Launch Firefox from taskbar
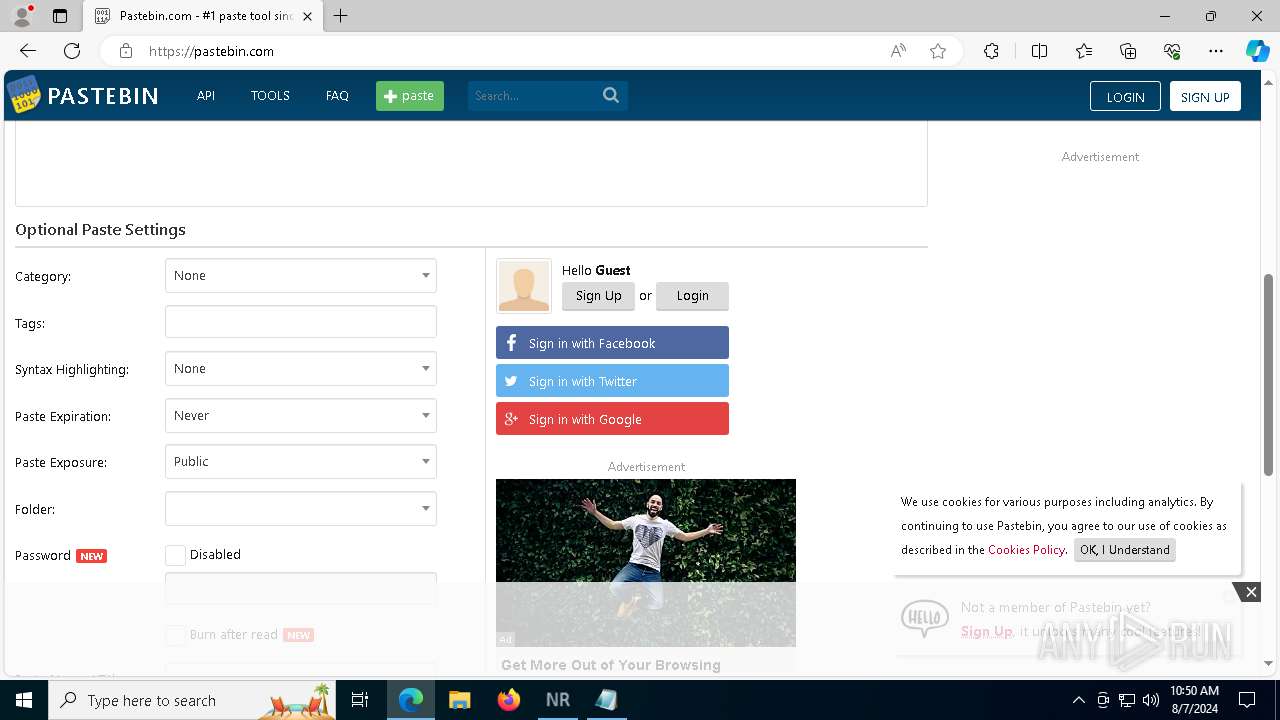Image resolution: width=1280 pixels, height=720 pixels. click(x=509, y=700)
